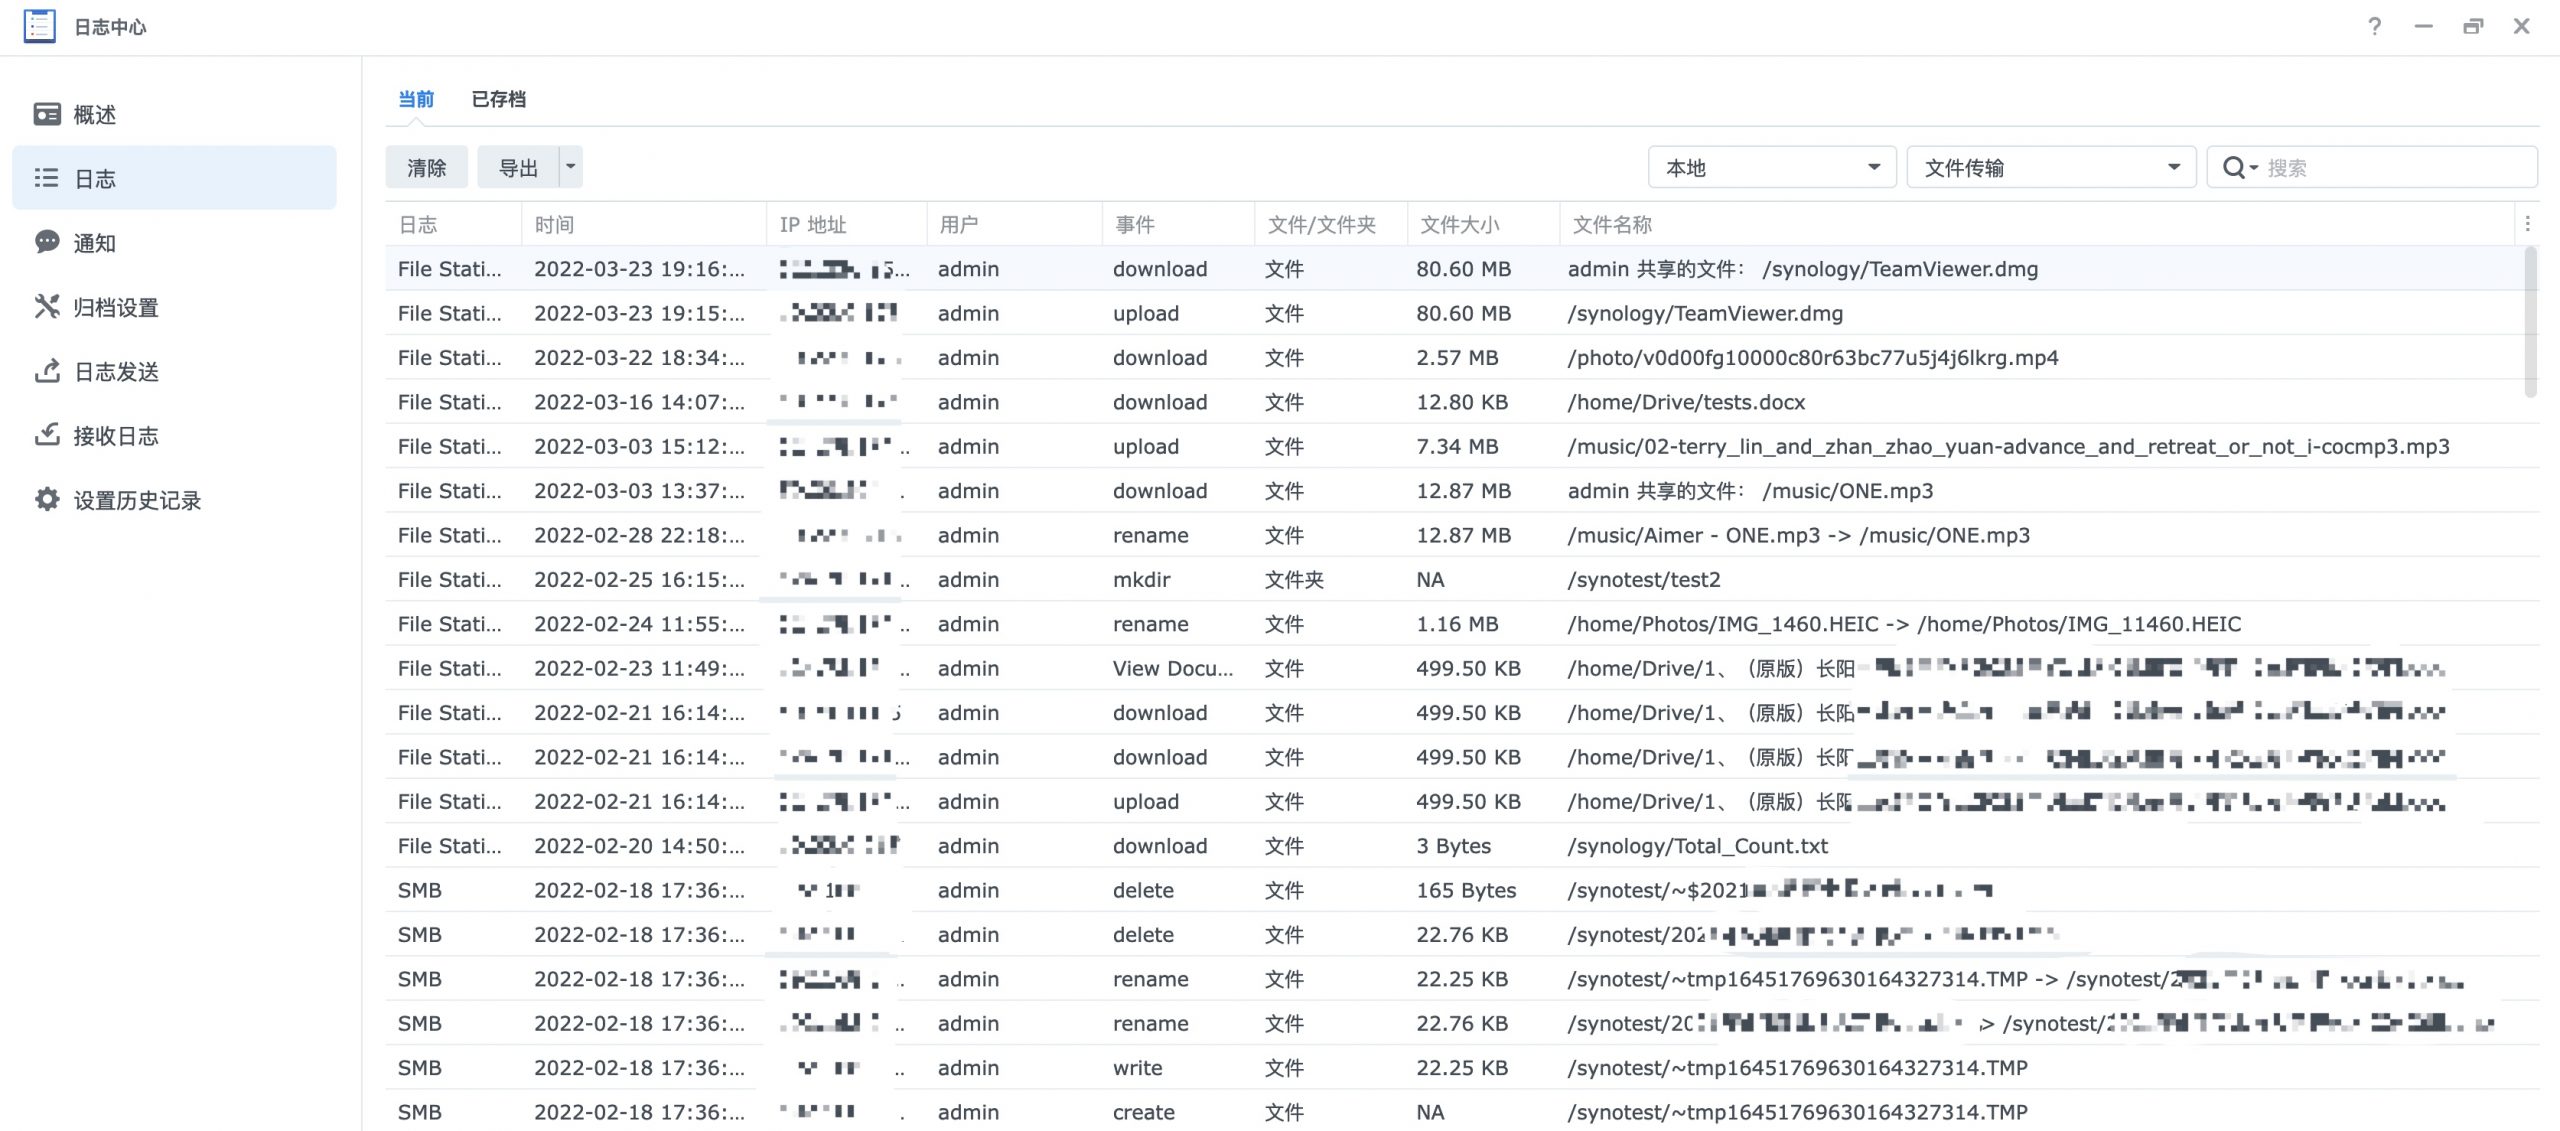Open 通知 in the sidebar
Screen dimensions: 2560x1131
pyautogui.click(x=174, y=243)
